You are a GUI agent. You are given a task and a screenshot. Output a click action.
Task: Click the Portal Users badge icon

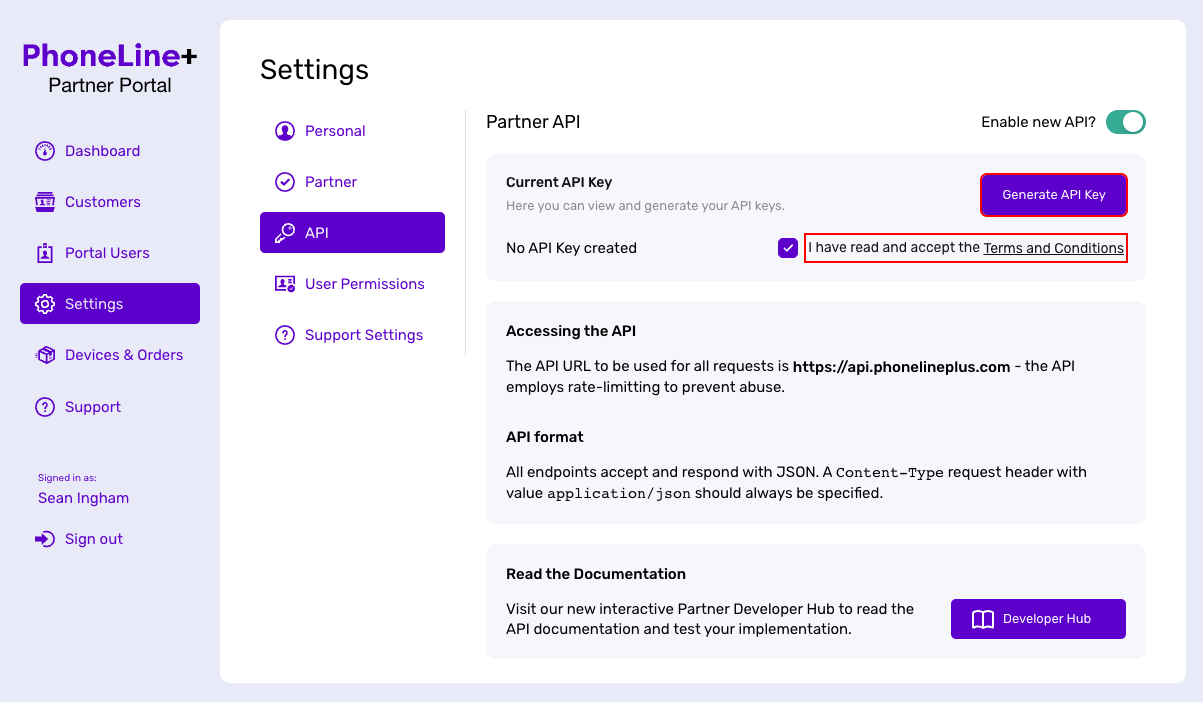click(45, 253)
